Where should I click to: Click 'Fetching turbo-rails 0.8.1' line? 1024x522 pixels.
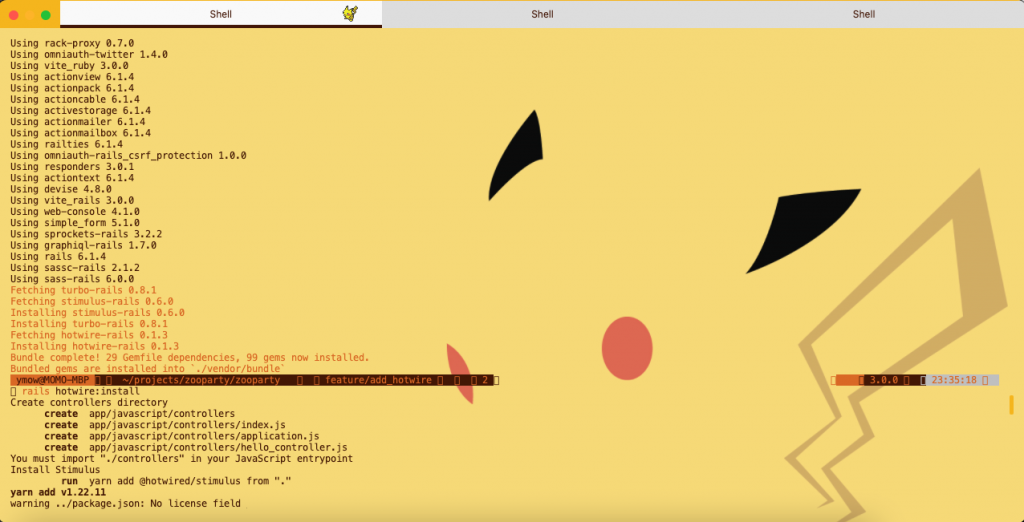83,290
